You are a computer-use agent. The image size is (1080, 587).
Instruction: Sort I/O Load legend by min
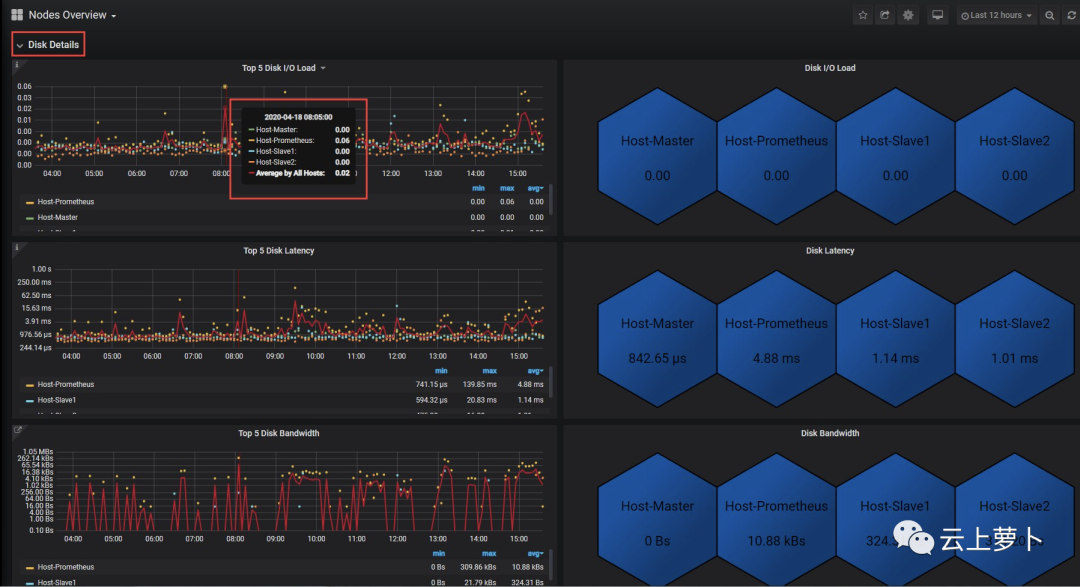478,188
